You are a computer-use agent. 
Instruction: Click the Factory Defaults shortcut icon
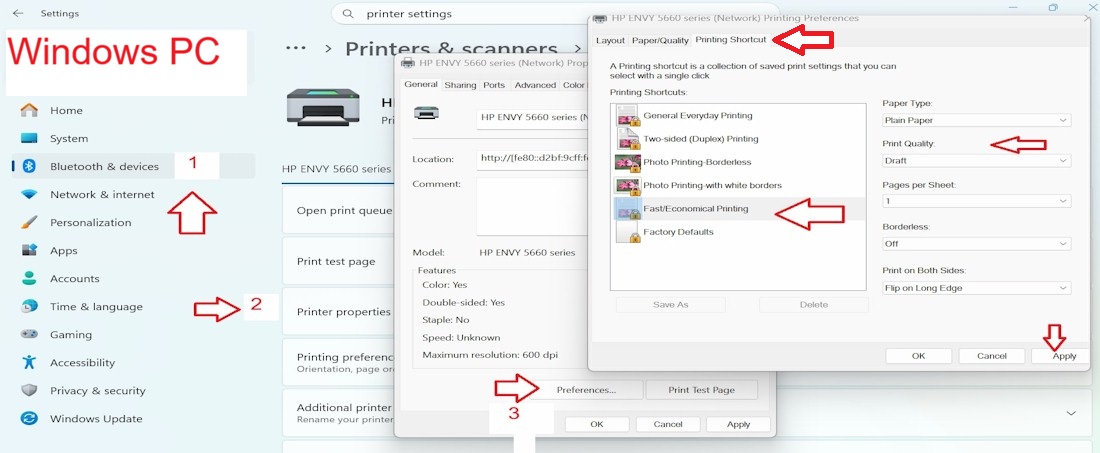(626, 231)
